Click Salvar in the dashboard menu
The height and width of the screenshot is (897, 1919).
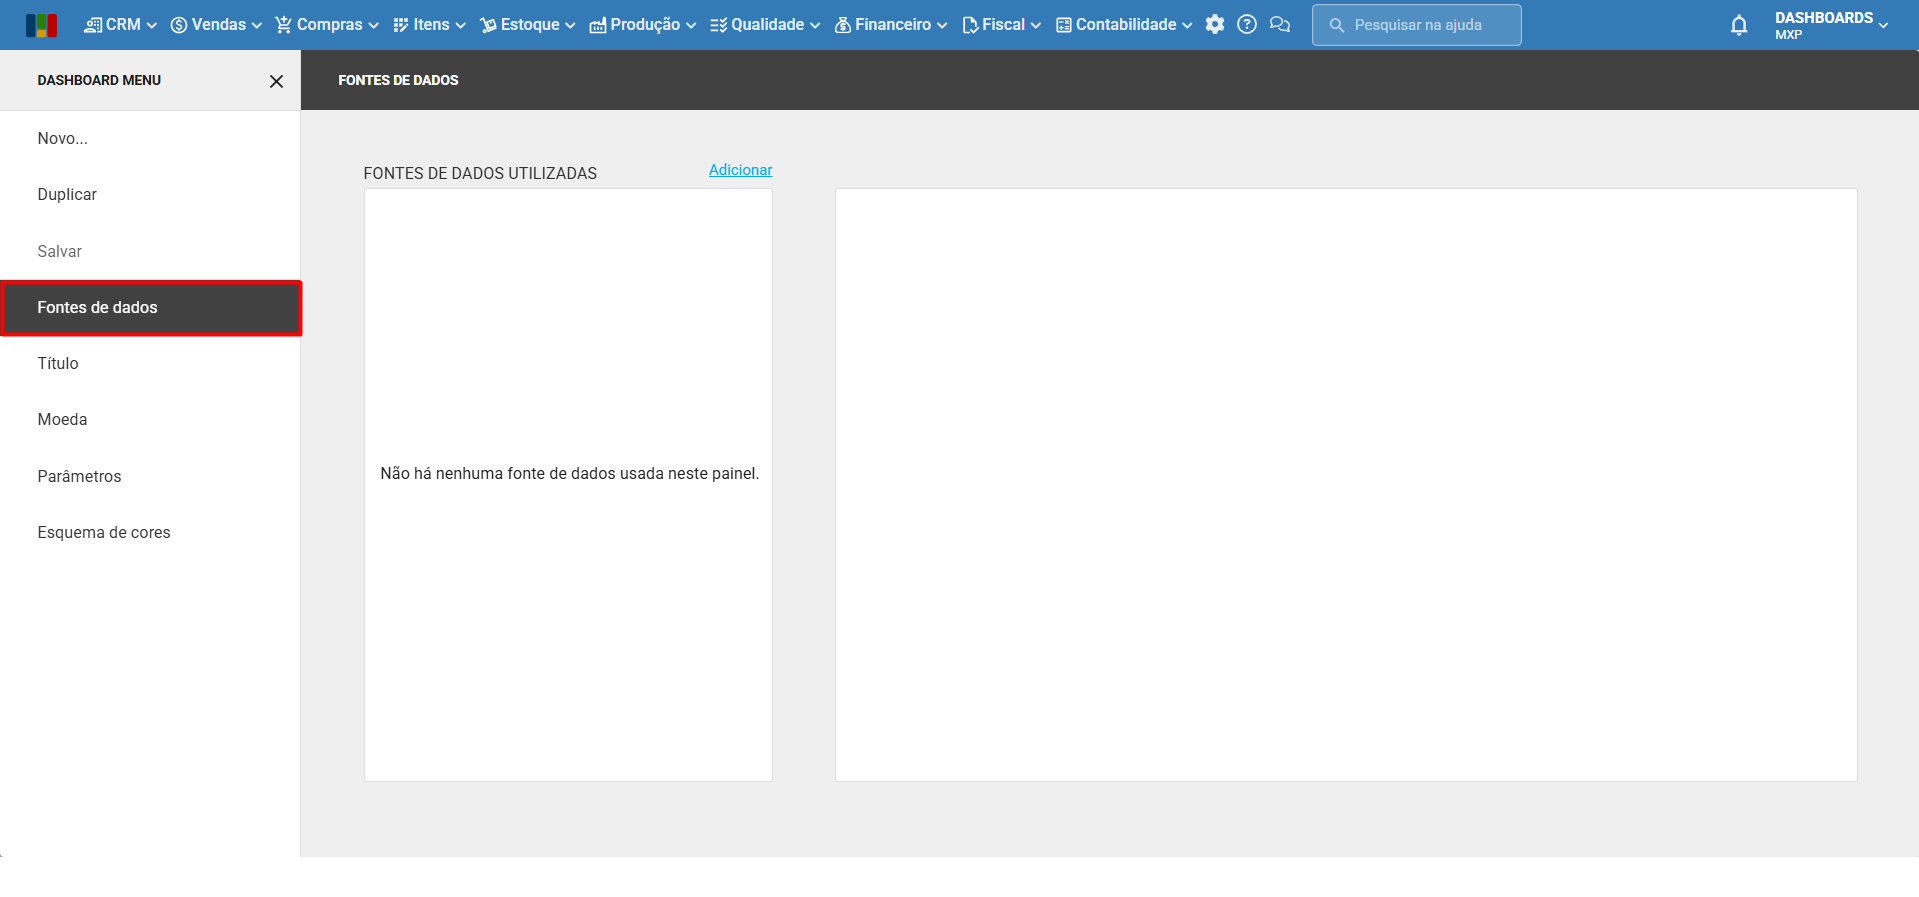click(x=150, y=251)
